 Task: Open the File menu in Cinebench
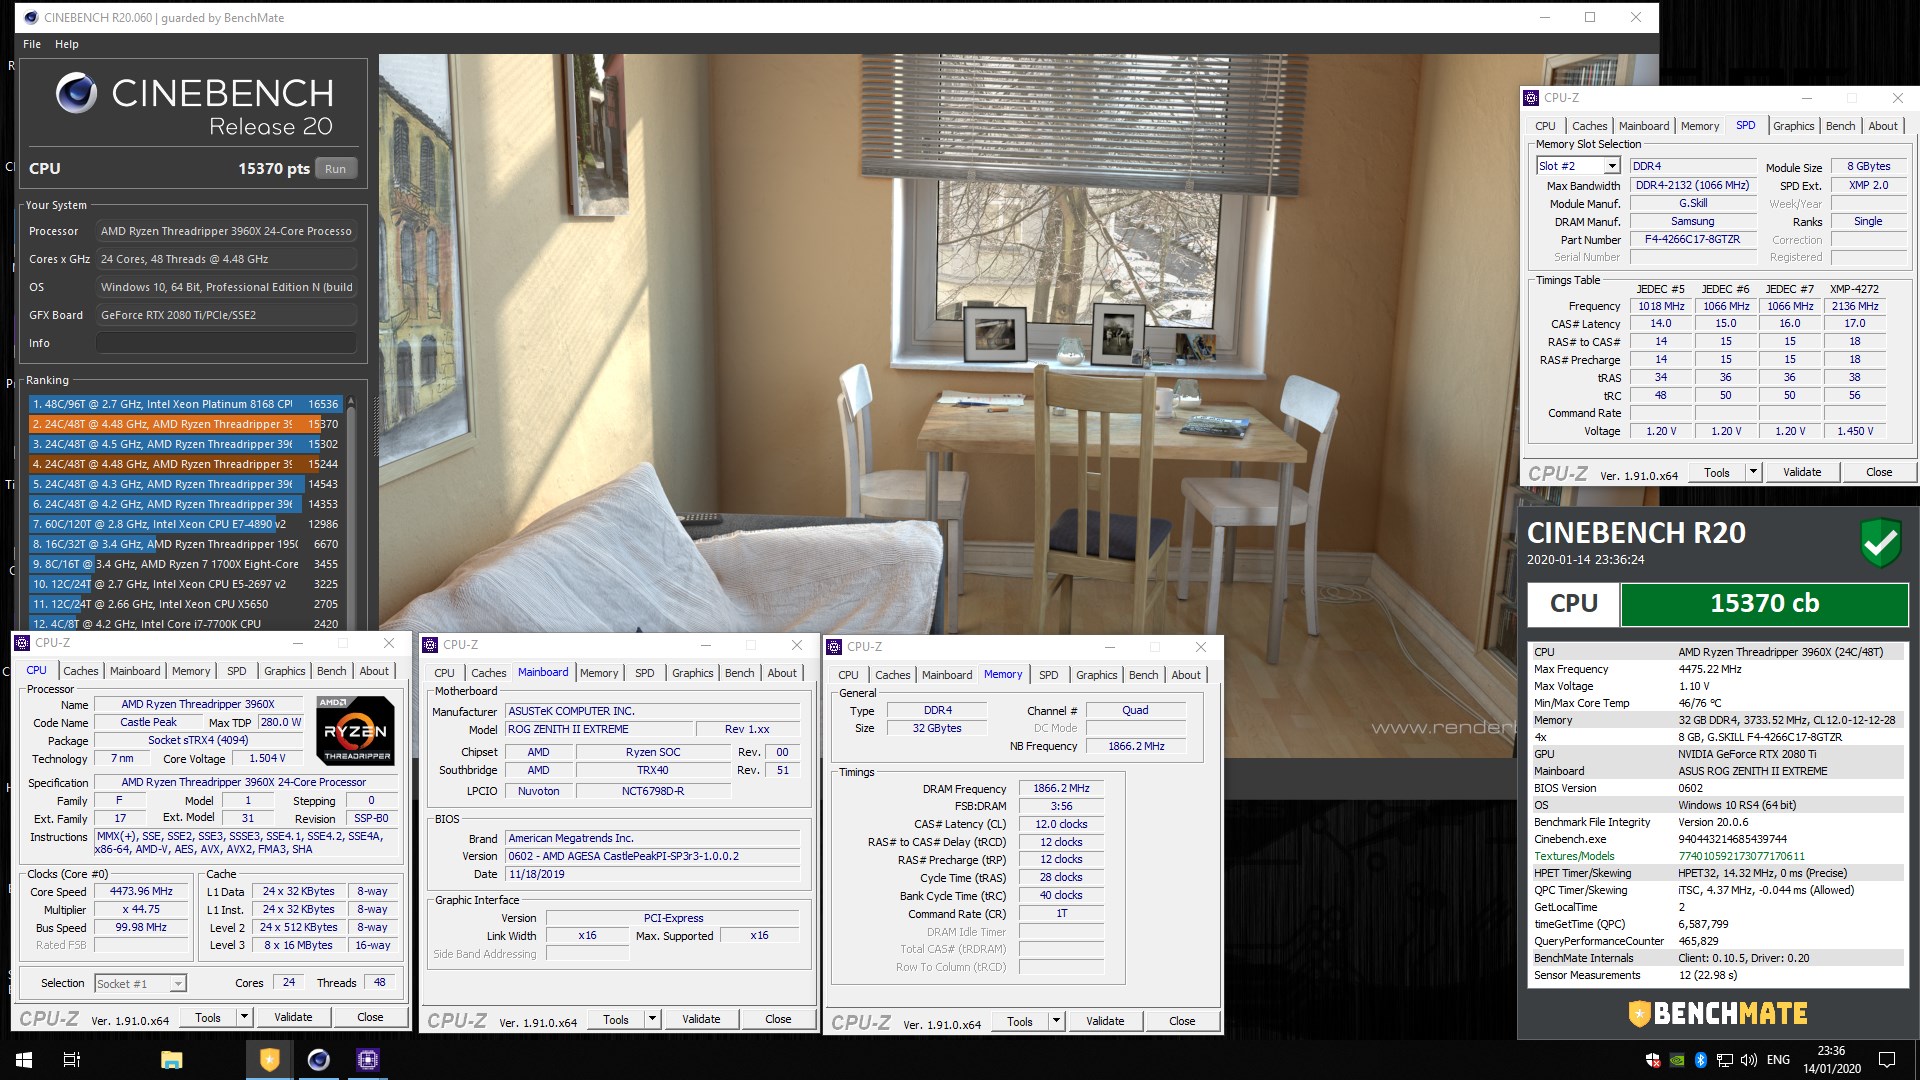(32, 44)
